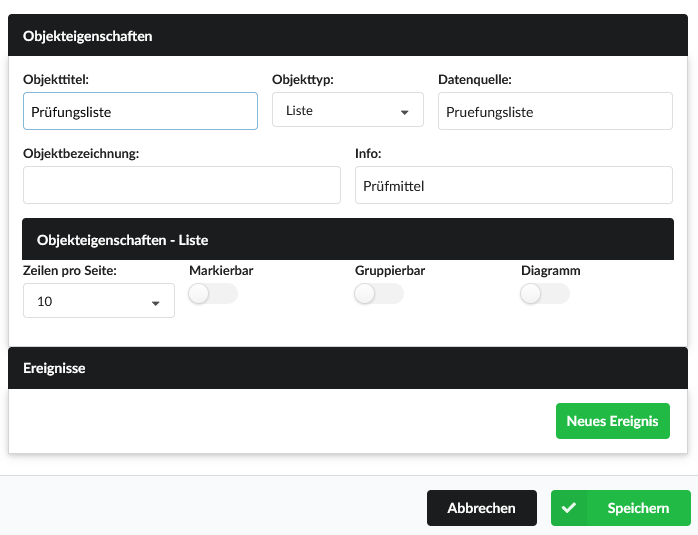Toggle the Diagramm switch on
Screen dimensions: 698x535
click(x=545, y=294)
